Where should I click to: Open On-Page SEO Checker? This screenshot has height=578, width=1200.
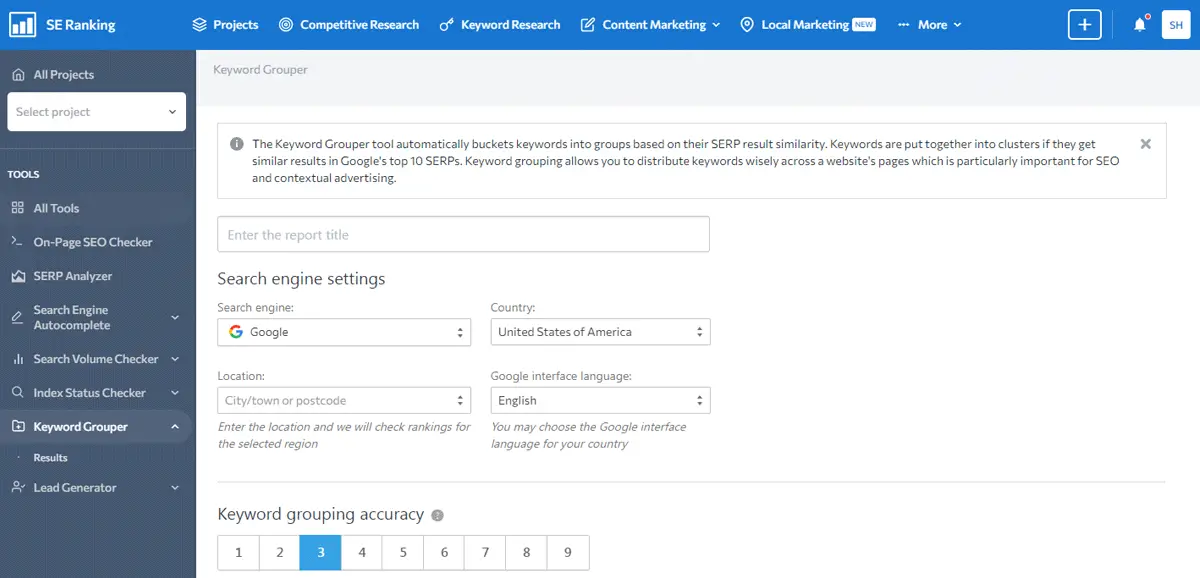93,242
